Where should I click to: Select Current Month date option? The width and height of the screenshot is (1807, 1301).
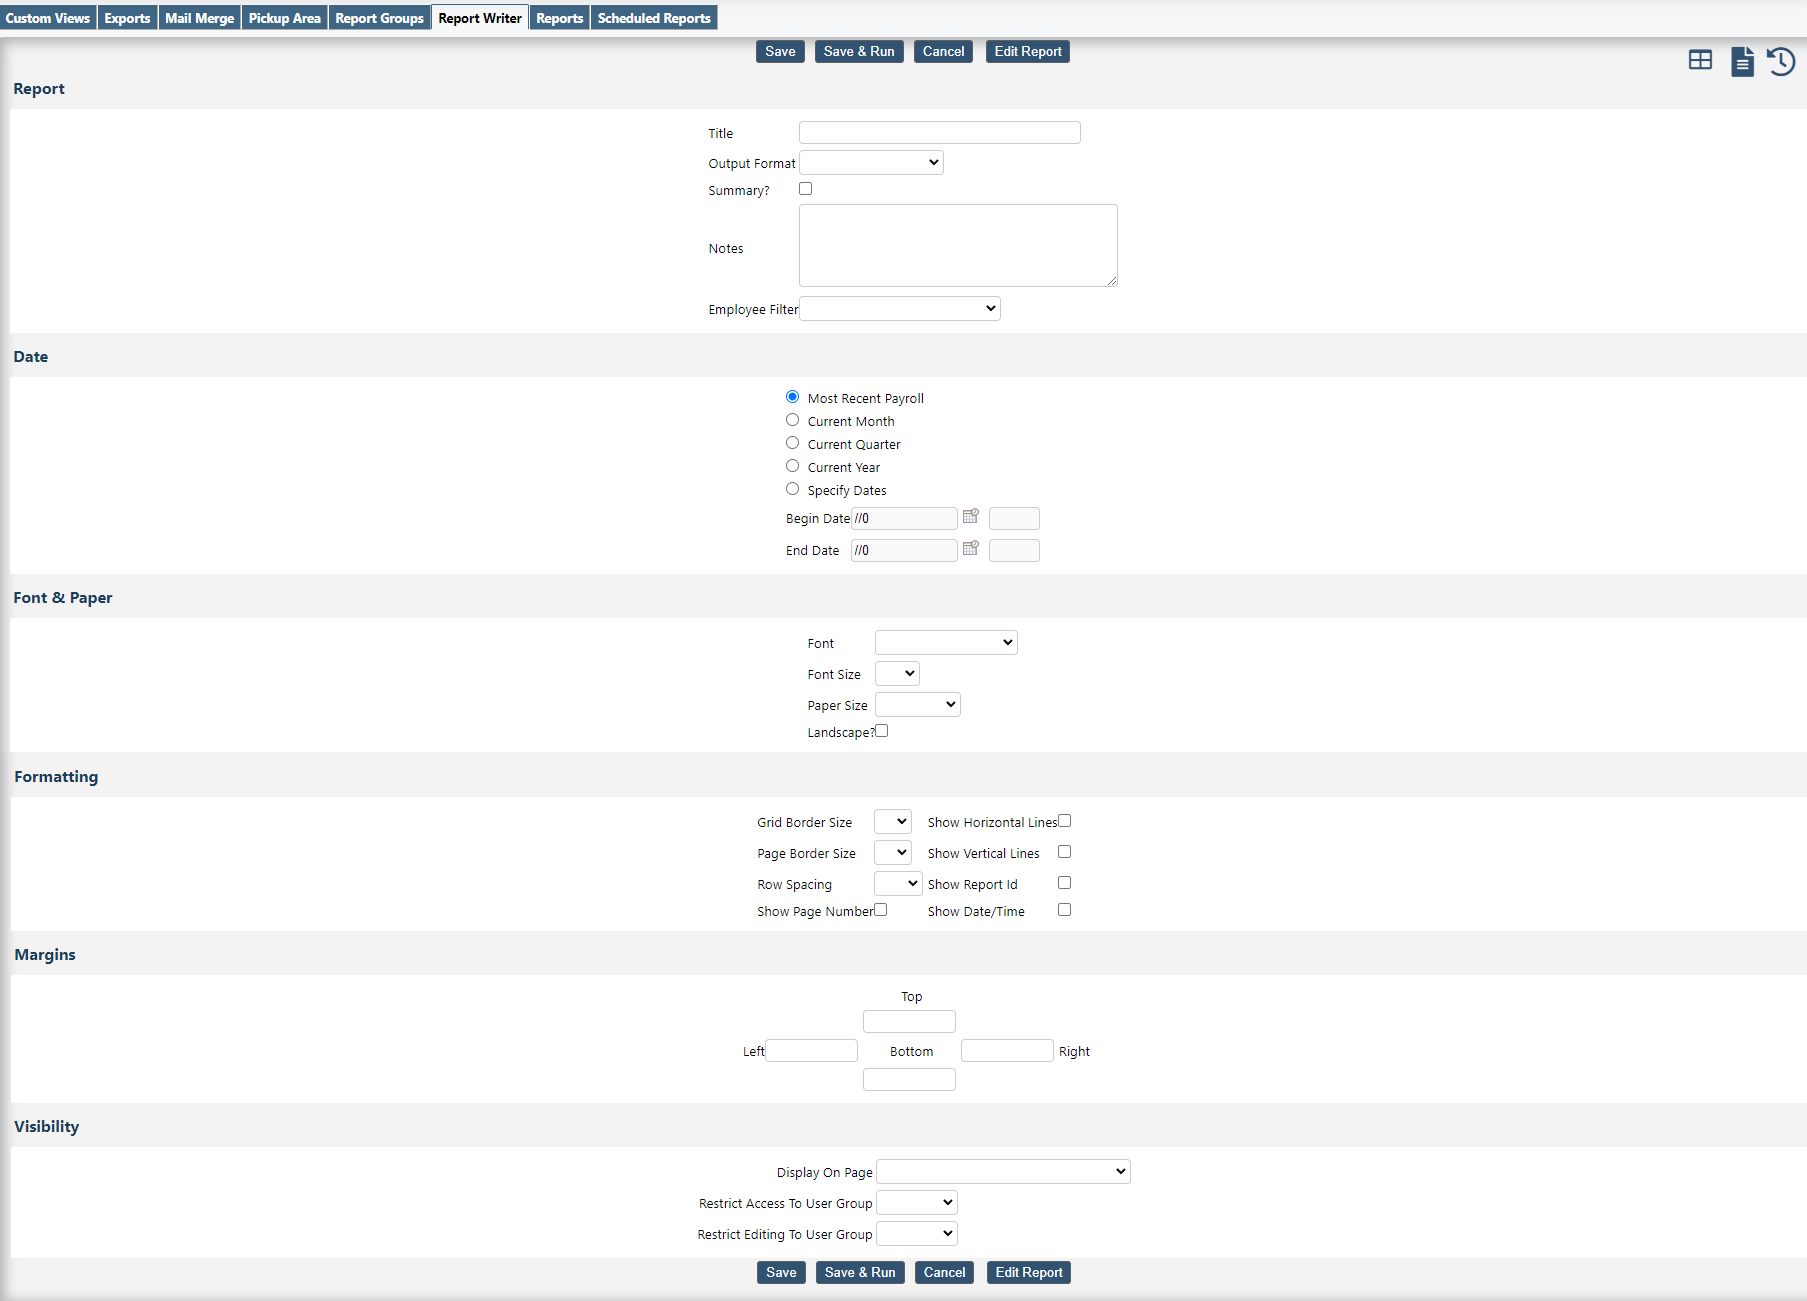pyautogui.click(x=792, y=420)
